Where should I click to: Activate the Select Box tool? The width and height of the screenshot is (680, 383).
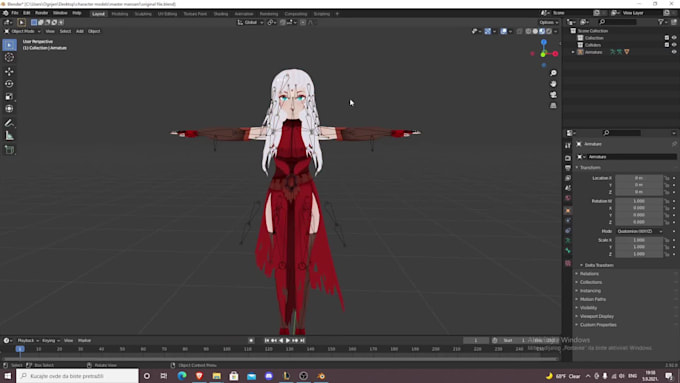coord(9,45)
